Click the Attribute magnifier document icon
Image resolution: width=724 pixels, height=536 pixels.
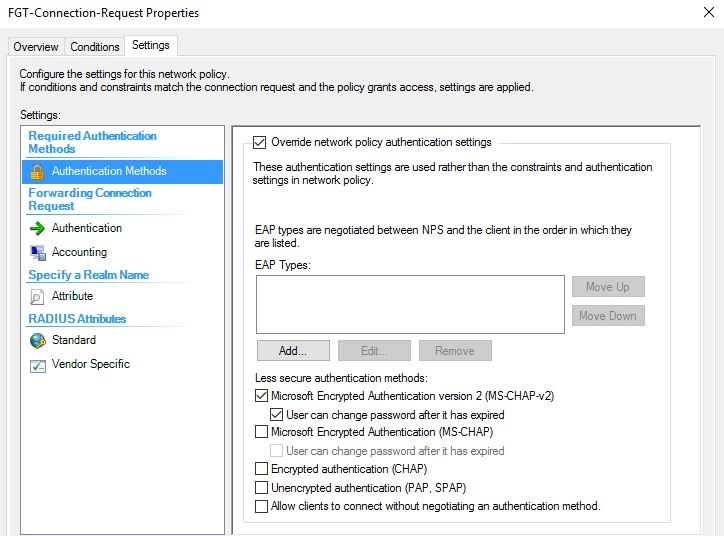coord(37,296)
